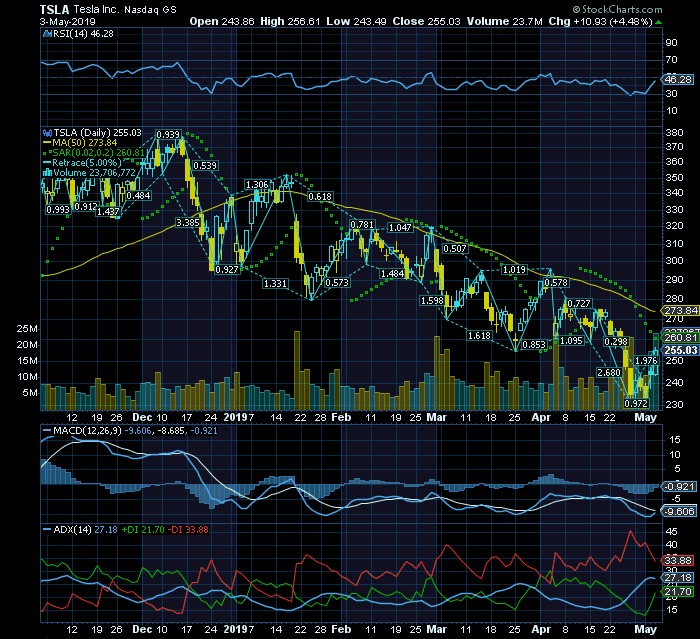Click the 25M label on volume axis
This screenshot has width=700, height=639.
[27, 329]
